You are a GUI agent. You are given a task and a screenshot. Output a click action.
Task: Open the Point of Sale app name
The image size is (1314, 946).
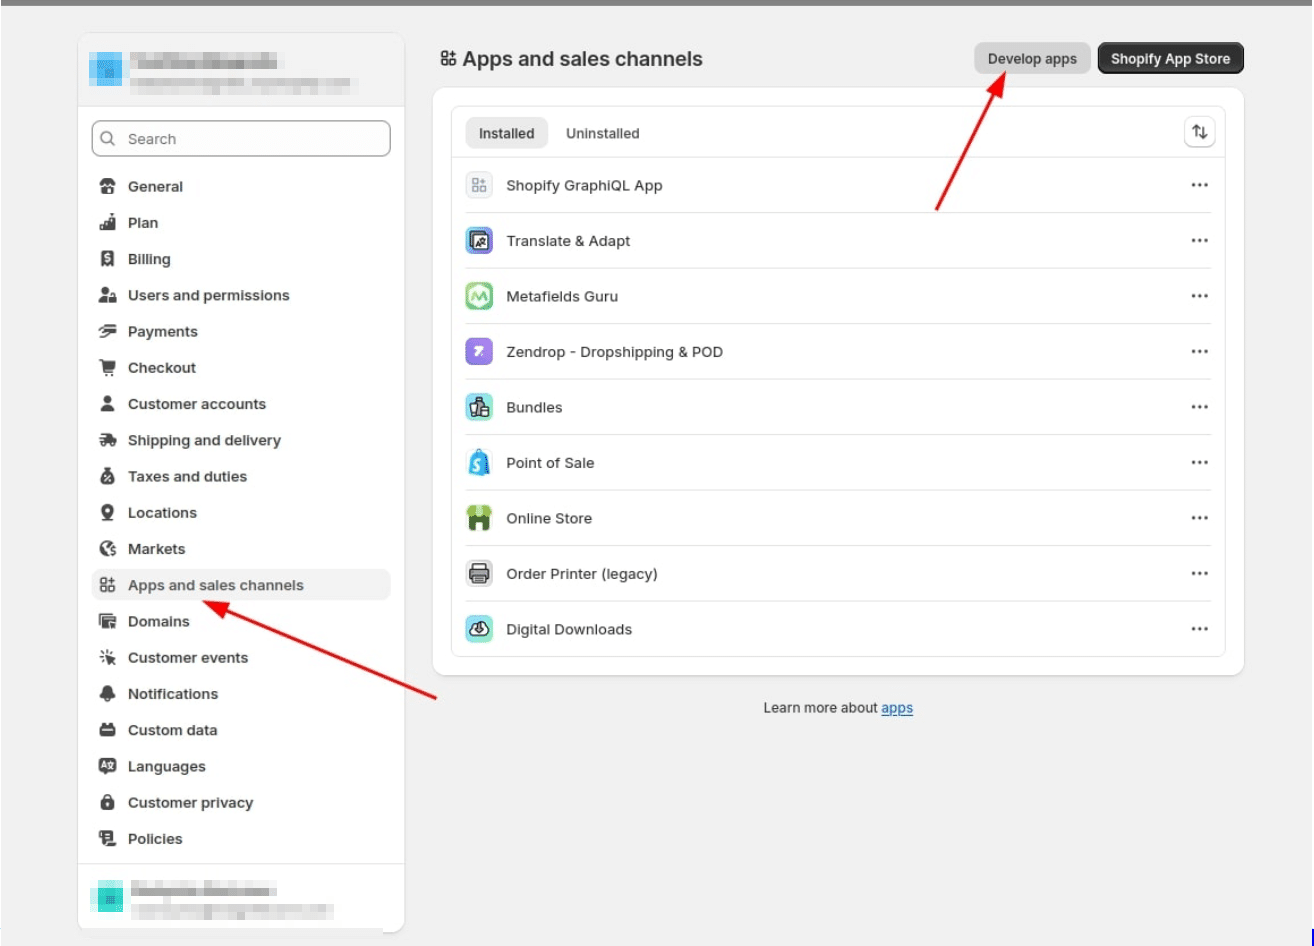click(x=550, y=463)
